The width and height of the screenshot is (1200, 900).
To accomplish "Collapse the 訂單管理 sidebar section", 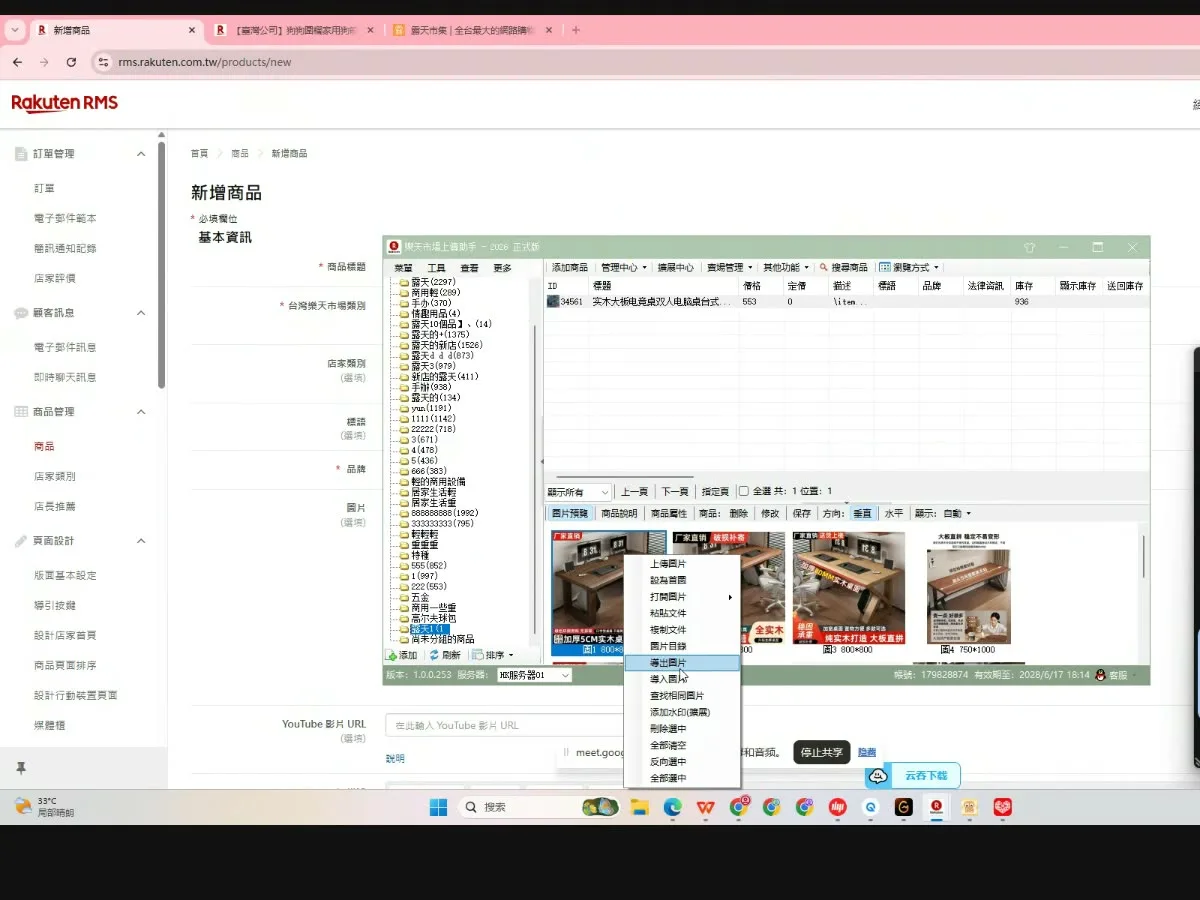I will pyautogui.click(x=141, y=154).
